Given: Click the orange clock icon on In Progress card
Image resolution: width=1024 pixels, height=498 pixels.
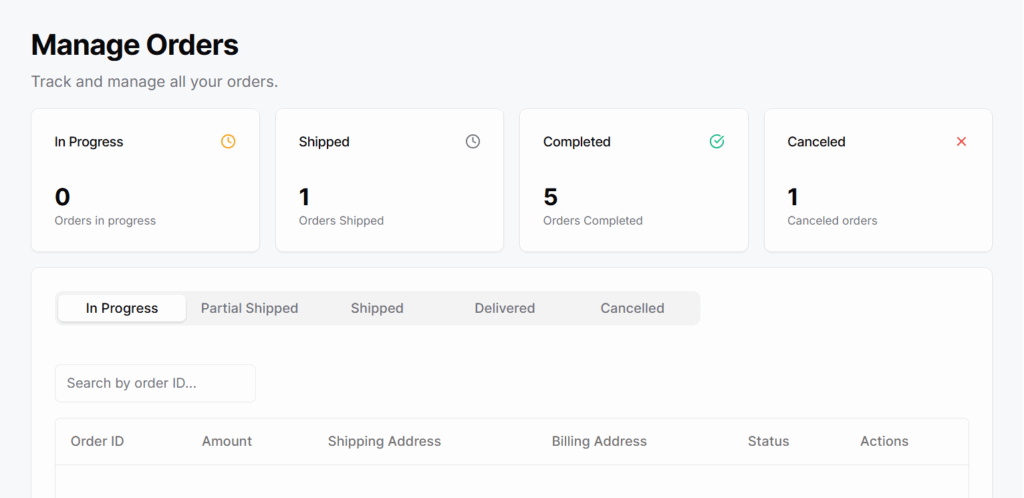Looking at the screenshot, I should (228, 142).
